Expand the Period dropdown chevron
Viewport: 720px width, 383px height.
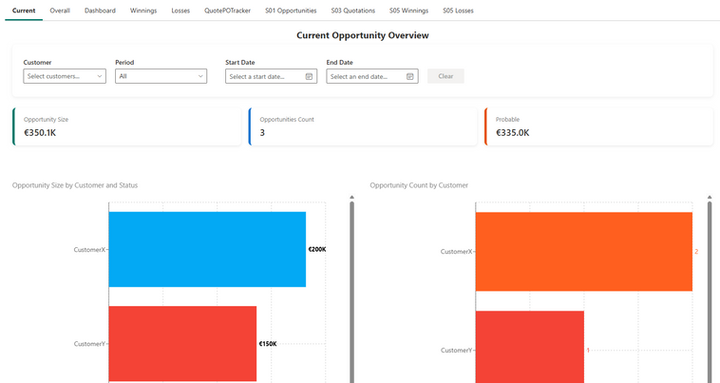click(200, 76)
